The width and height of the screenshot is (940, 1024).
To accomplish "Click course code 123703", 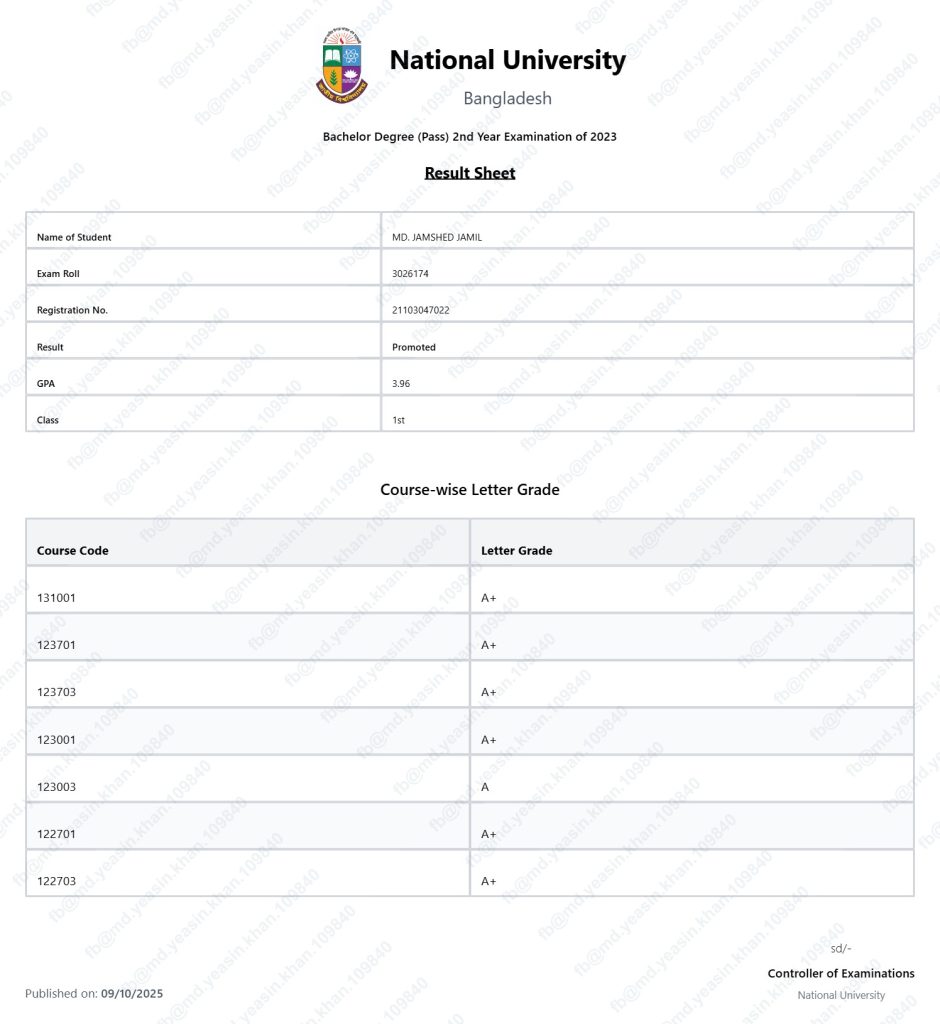I will (x=56, y=692).
